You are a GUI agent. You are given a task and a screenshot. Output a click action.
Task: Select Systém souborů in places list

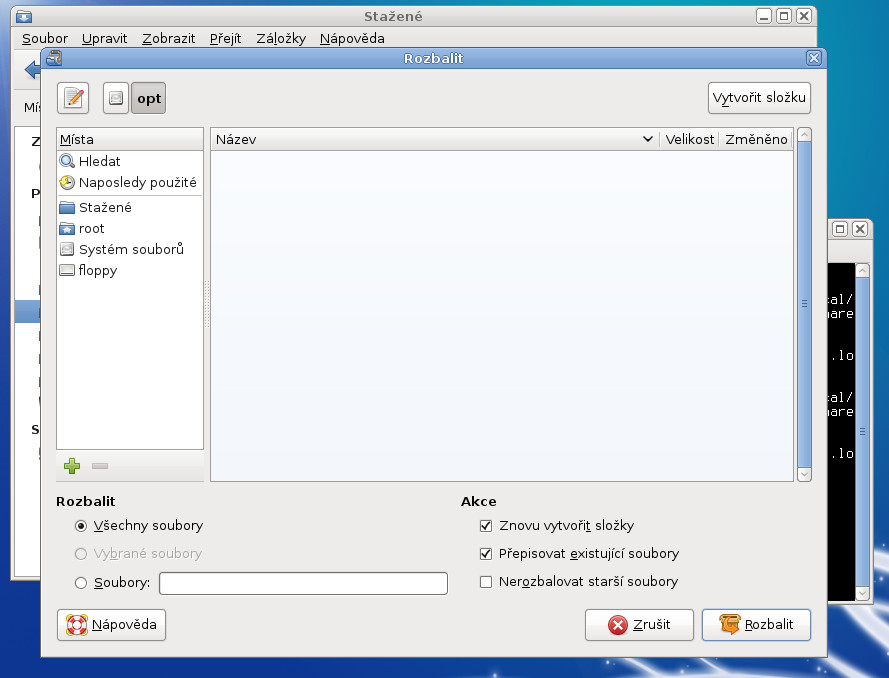pos(130,249)
